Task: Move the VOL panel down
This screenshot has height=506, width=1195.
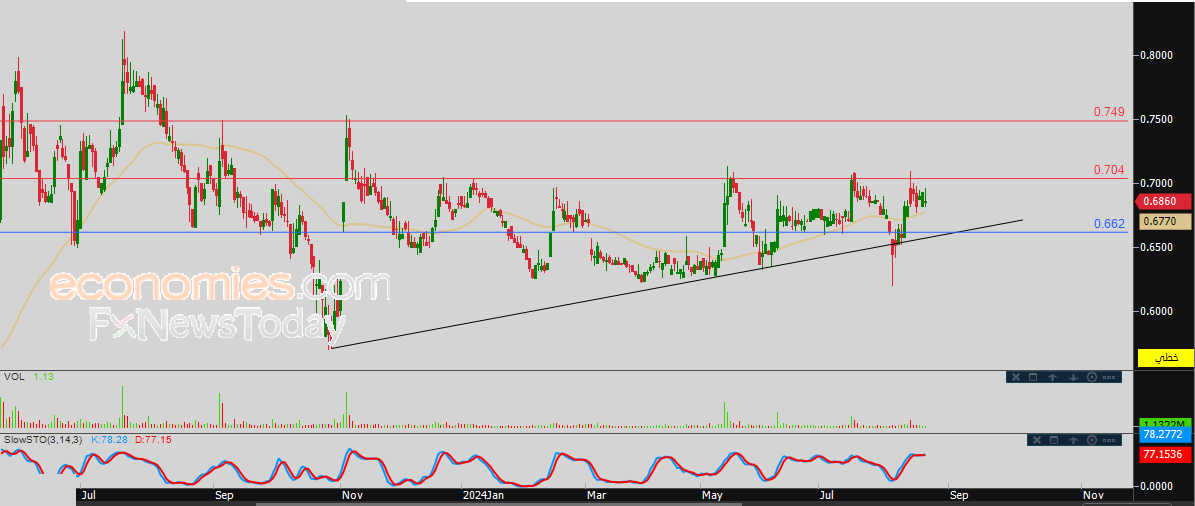Action: click(1072, 377)
